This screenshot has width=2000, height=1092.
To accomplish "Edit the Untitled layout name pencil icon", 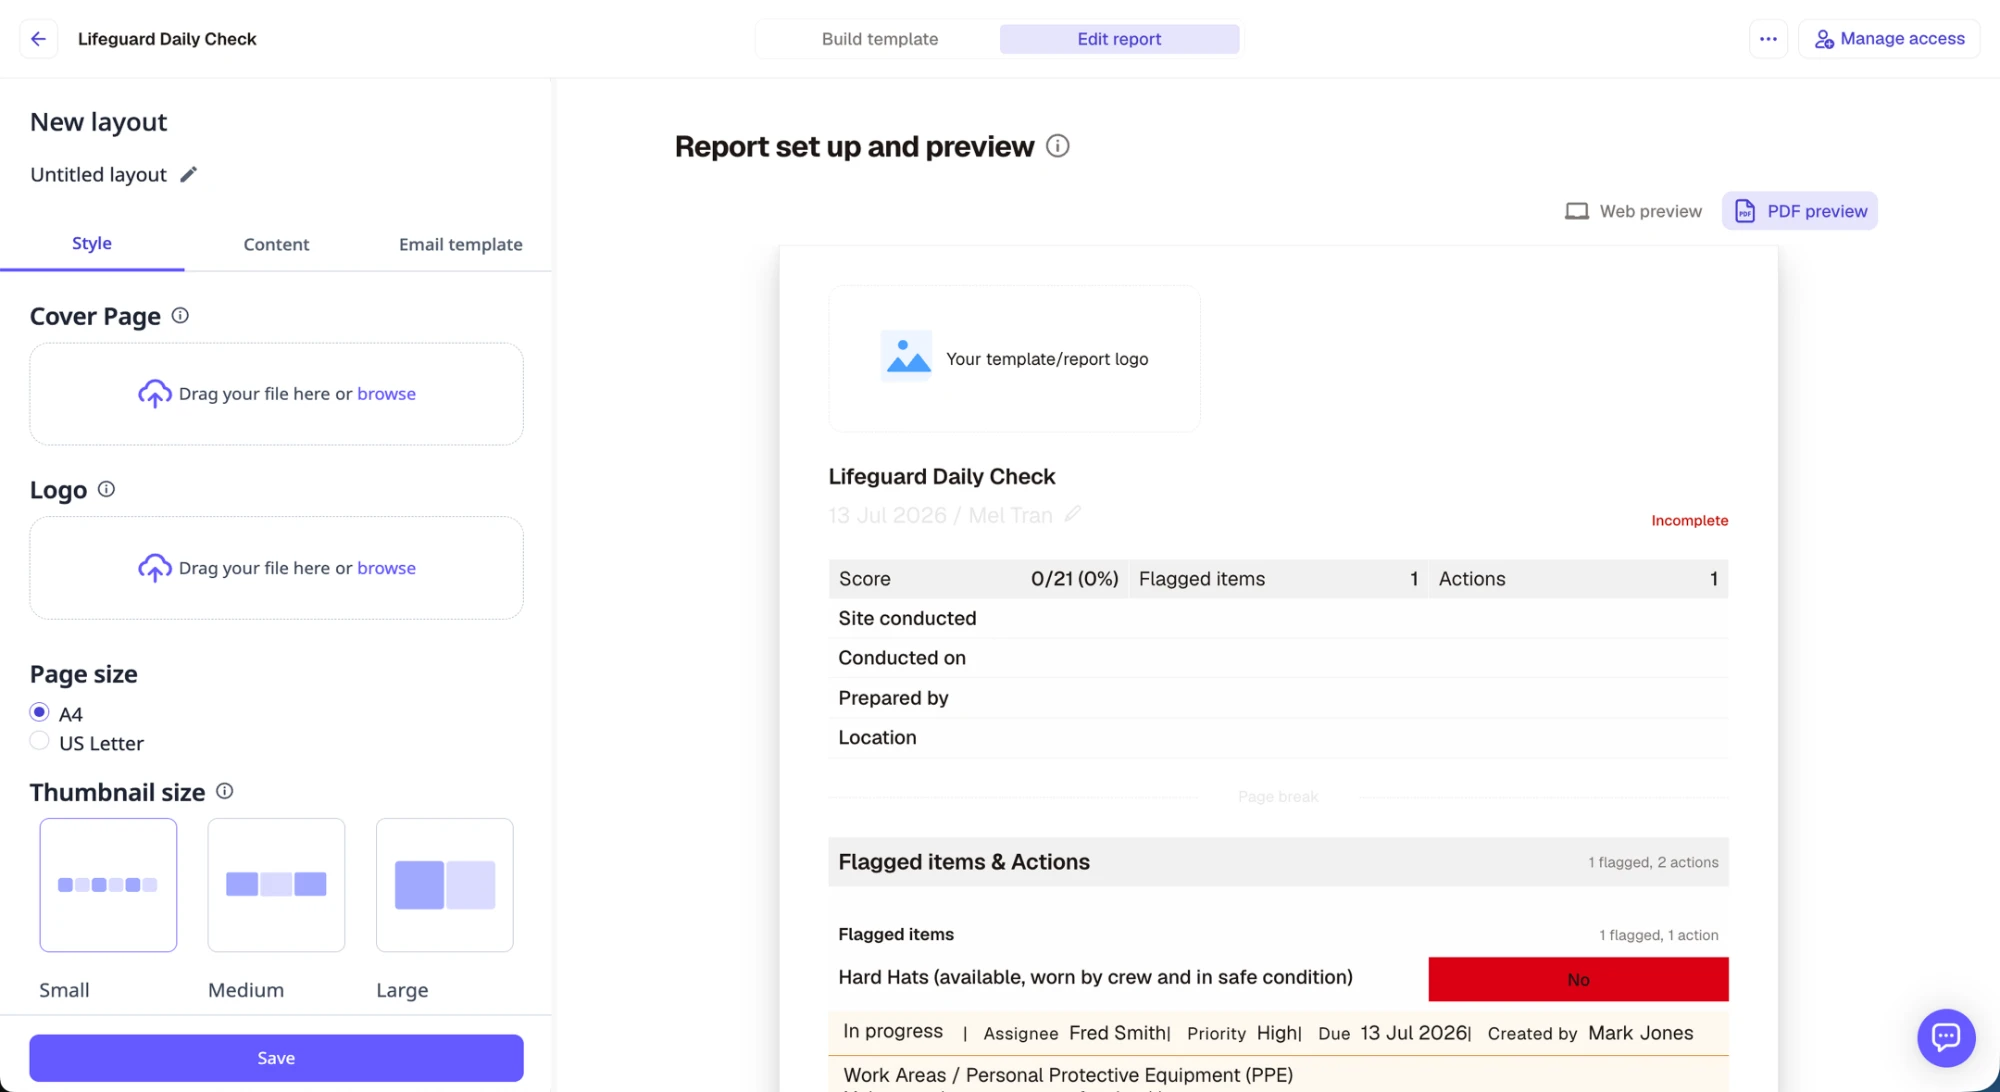I will pos(188,174).
